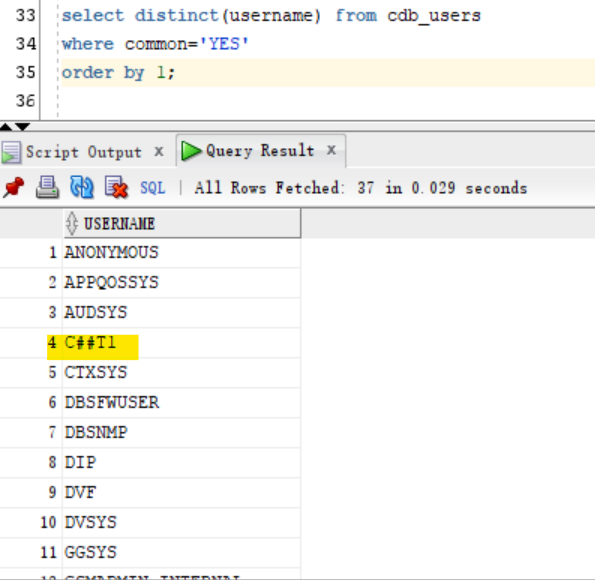Viewport: 595px width, 580px height.
Task: Sort by the USERNAME column header
Action: tap(182, 223)
